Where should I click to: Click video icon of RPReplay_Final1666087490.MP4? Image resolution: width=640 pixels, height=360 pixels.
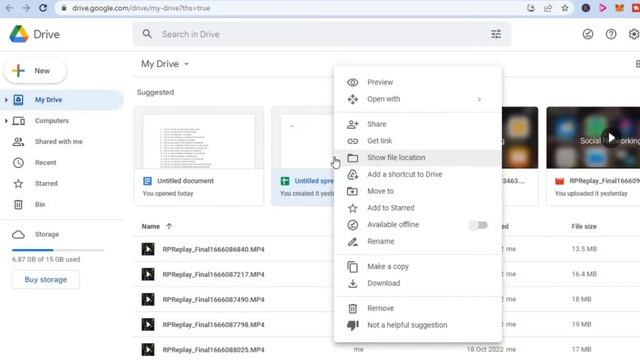(x=148, y=299)
